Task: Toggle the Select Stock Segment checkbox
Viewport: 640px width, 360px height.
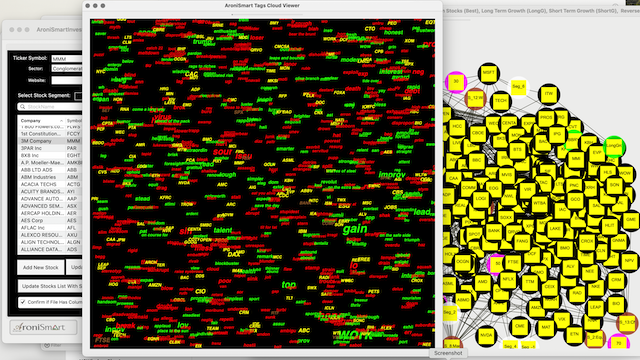Action: click(78, 96)
